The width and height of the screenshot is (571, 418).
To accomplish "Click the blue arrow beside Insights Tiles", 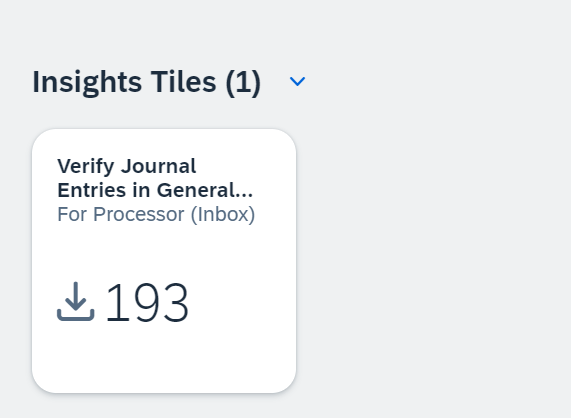I will (297, 81).
